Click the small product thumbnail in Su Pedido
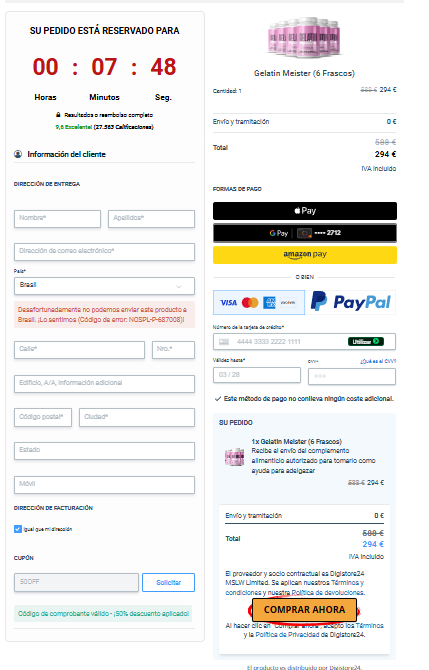The height and width of the screenshot is (670, 429). tap(235, 457)
